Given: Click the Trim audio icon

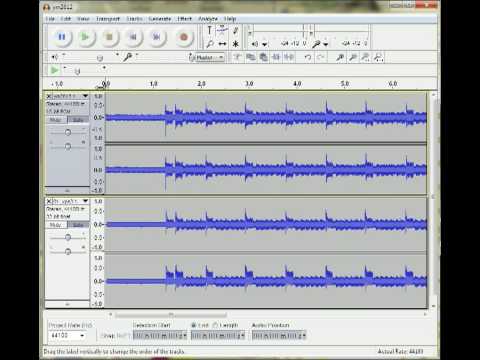Looking at the screenshot, I should [276, 57].
